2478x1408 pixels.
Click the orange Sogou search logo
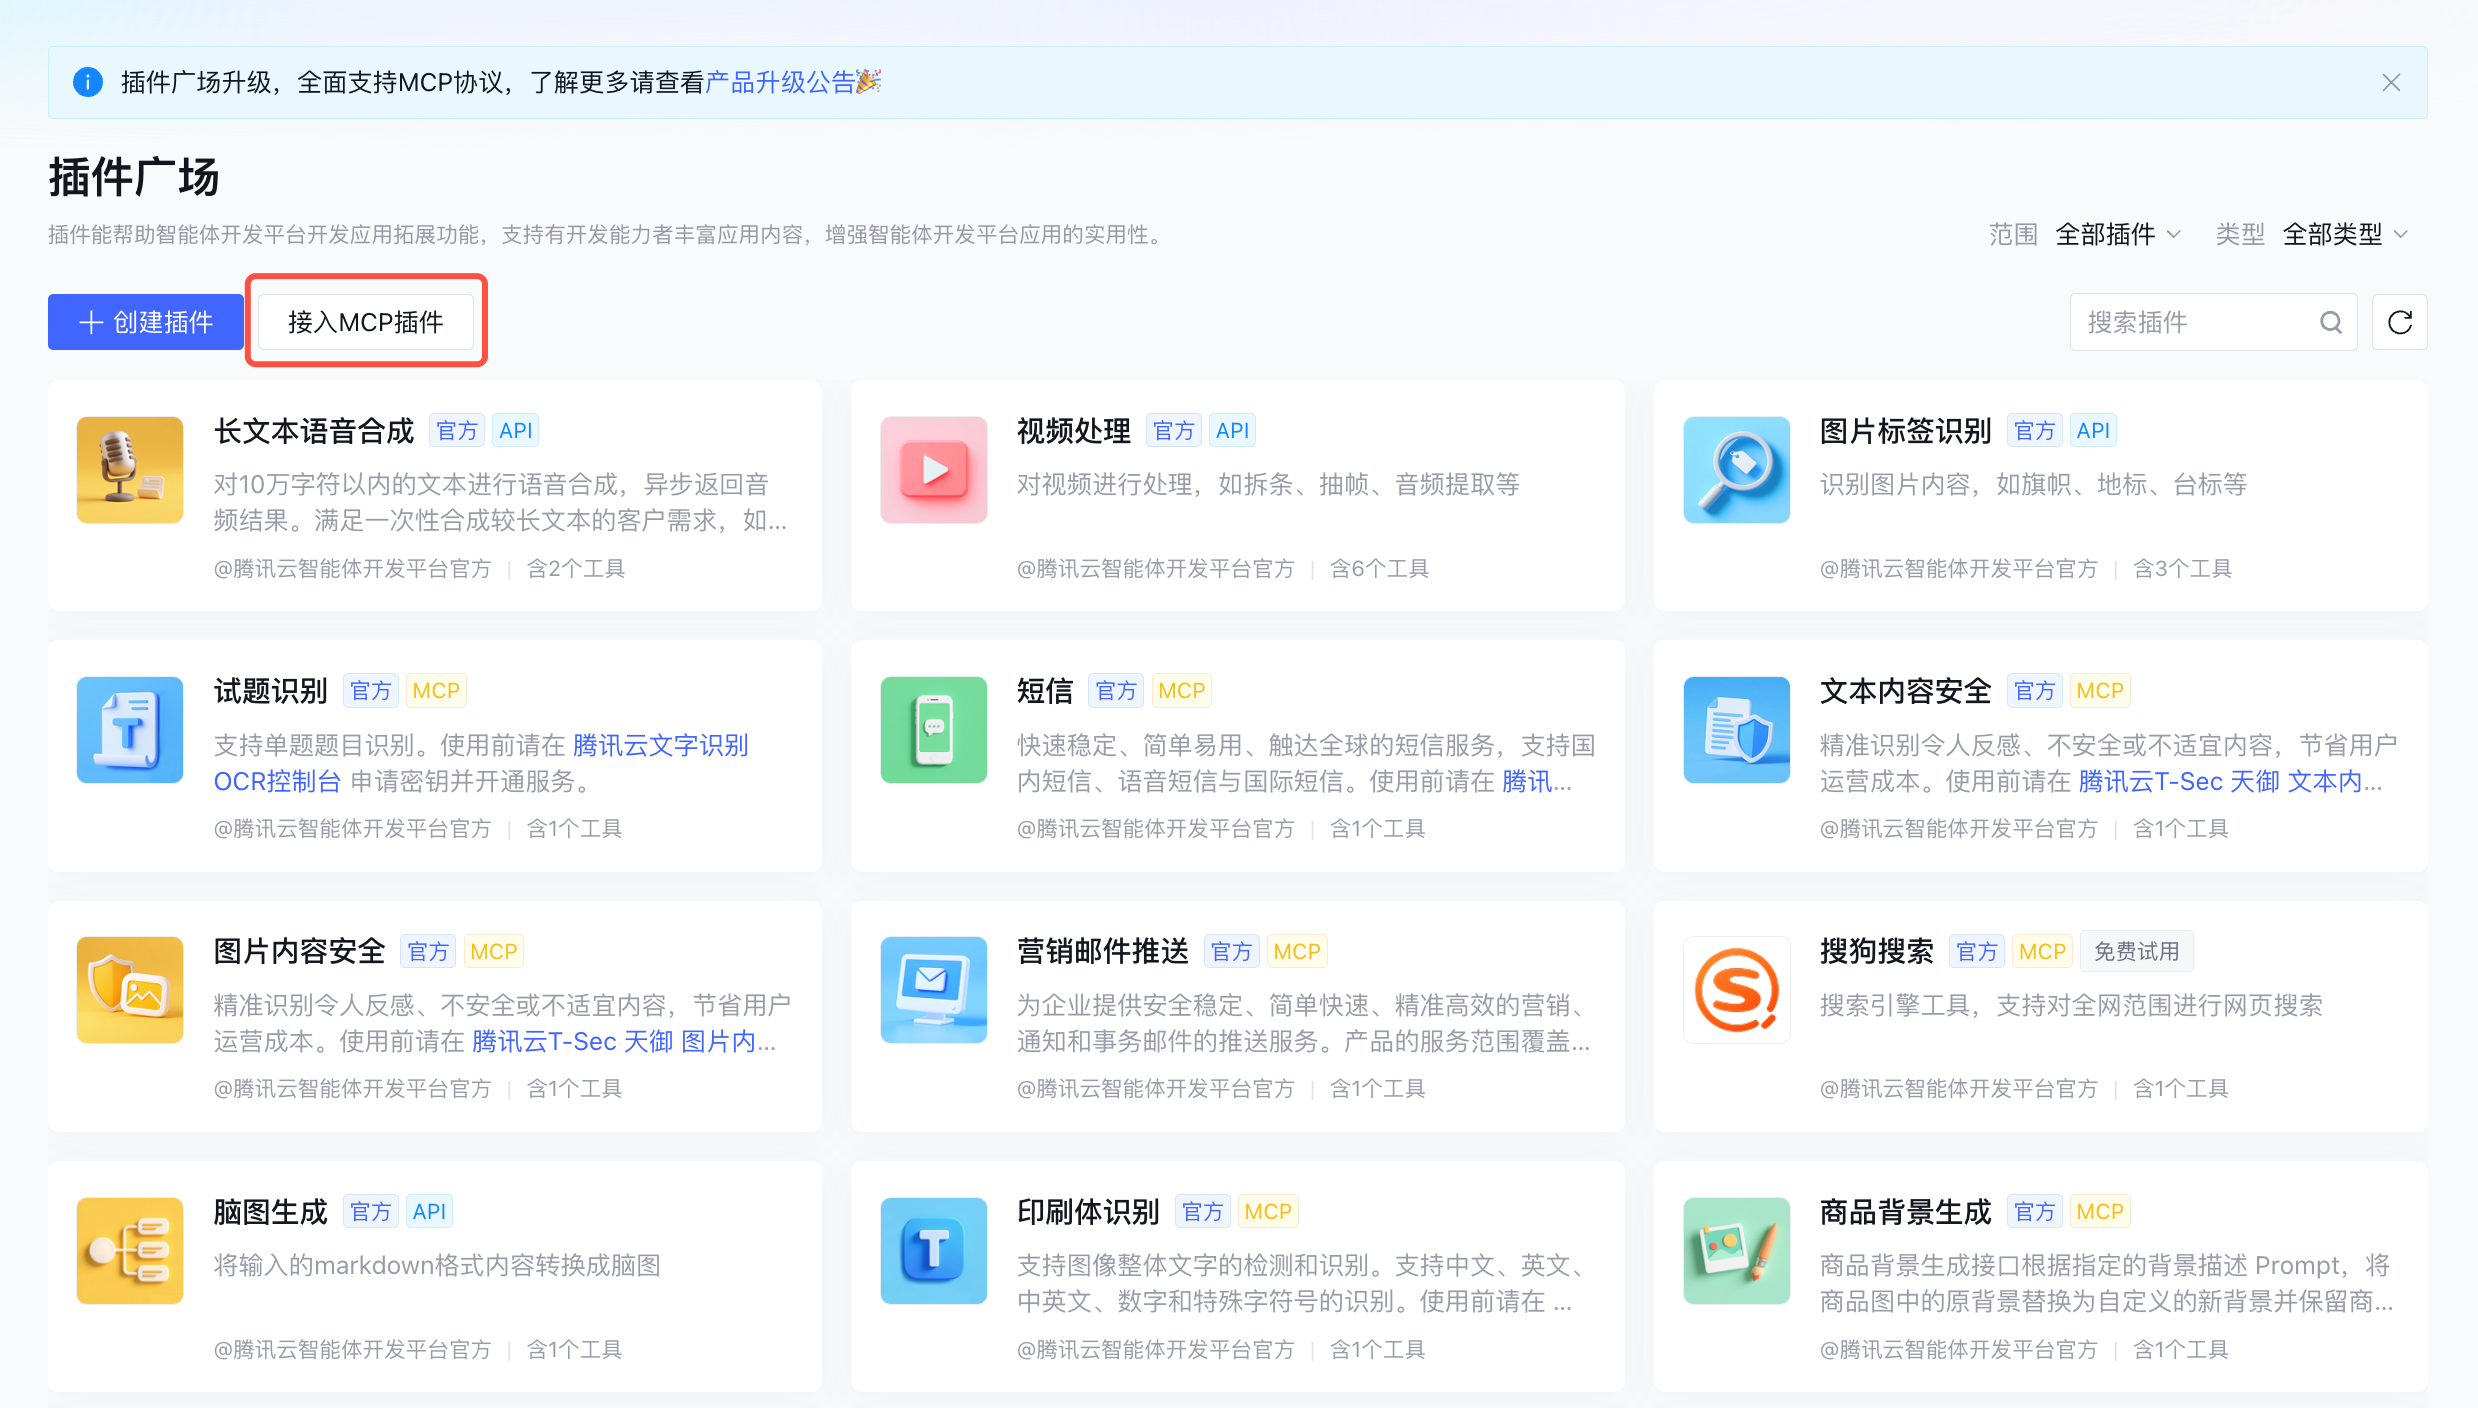click(1736, 989)
